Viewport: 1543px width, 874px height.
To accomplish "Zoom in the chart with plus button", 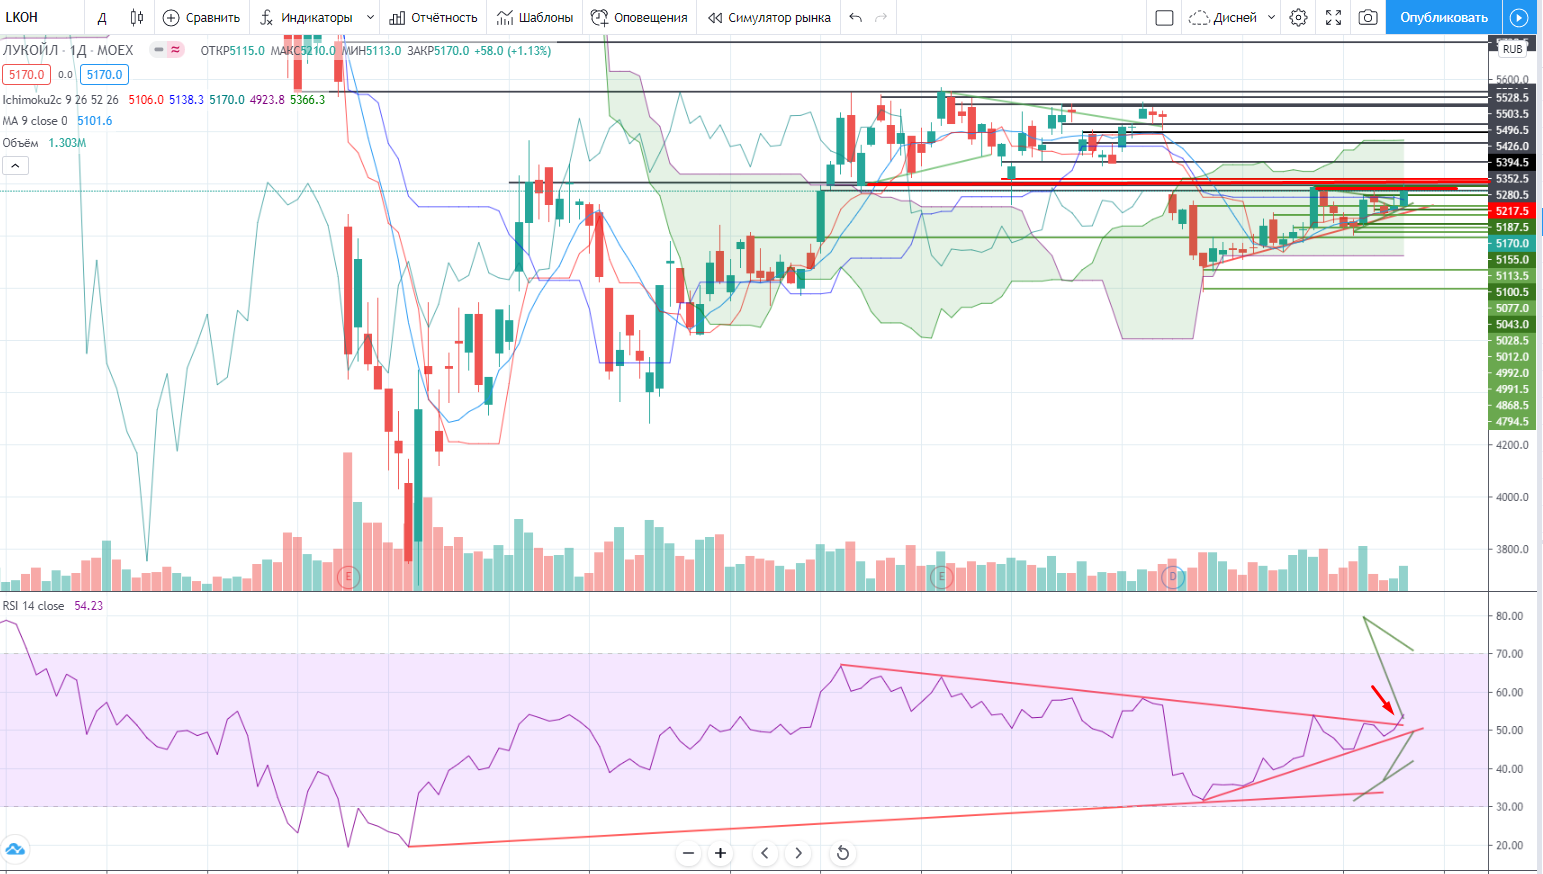I will click(x=720, y=853).
